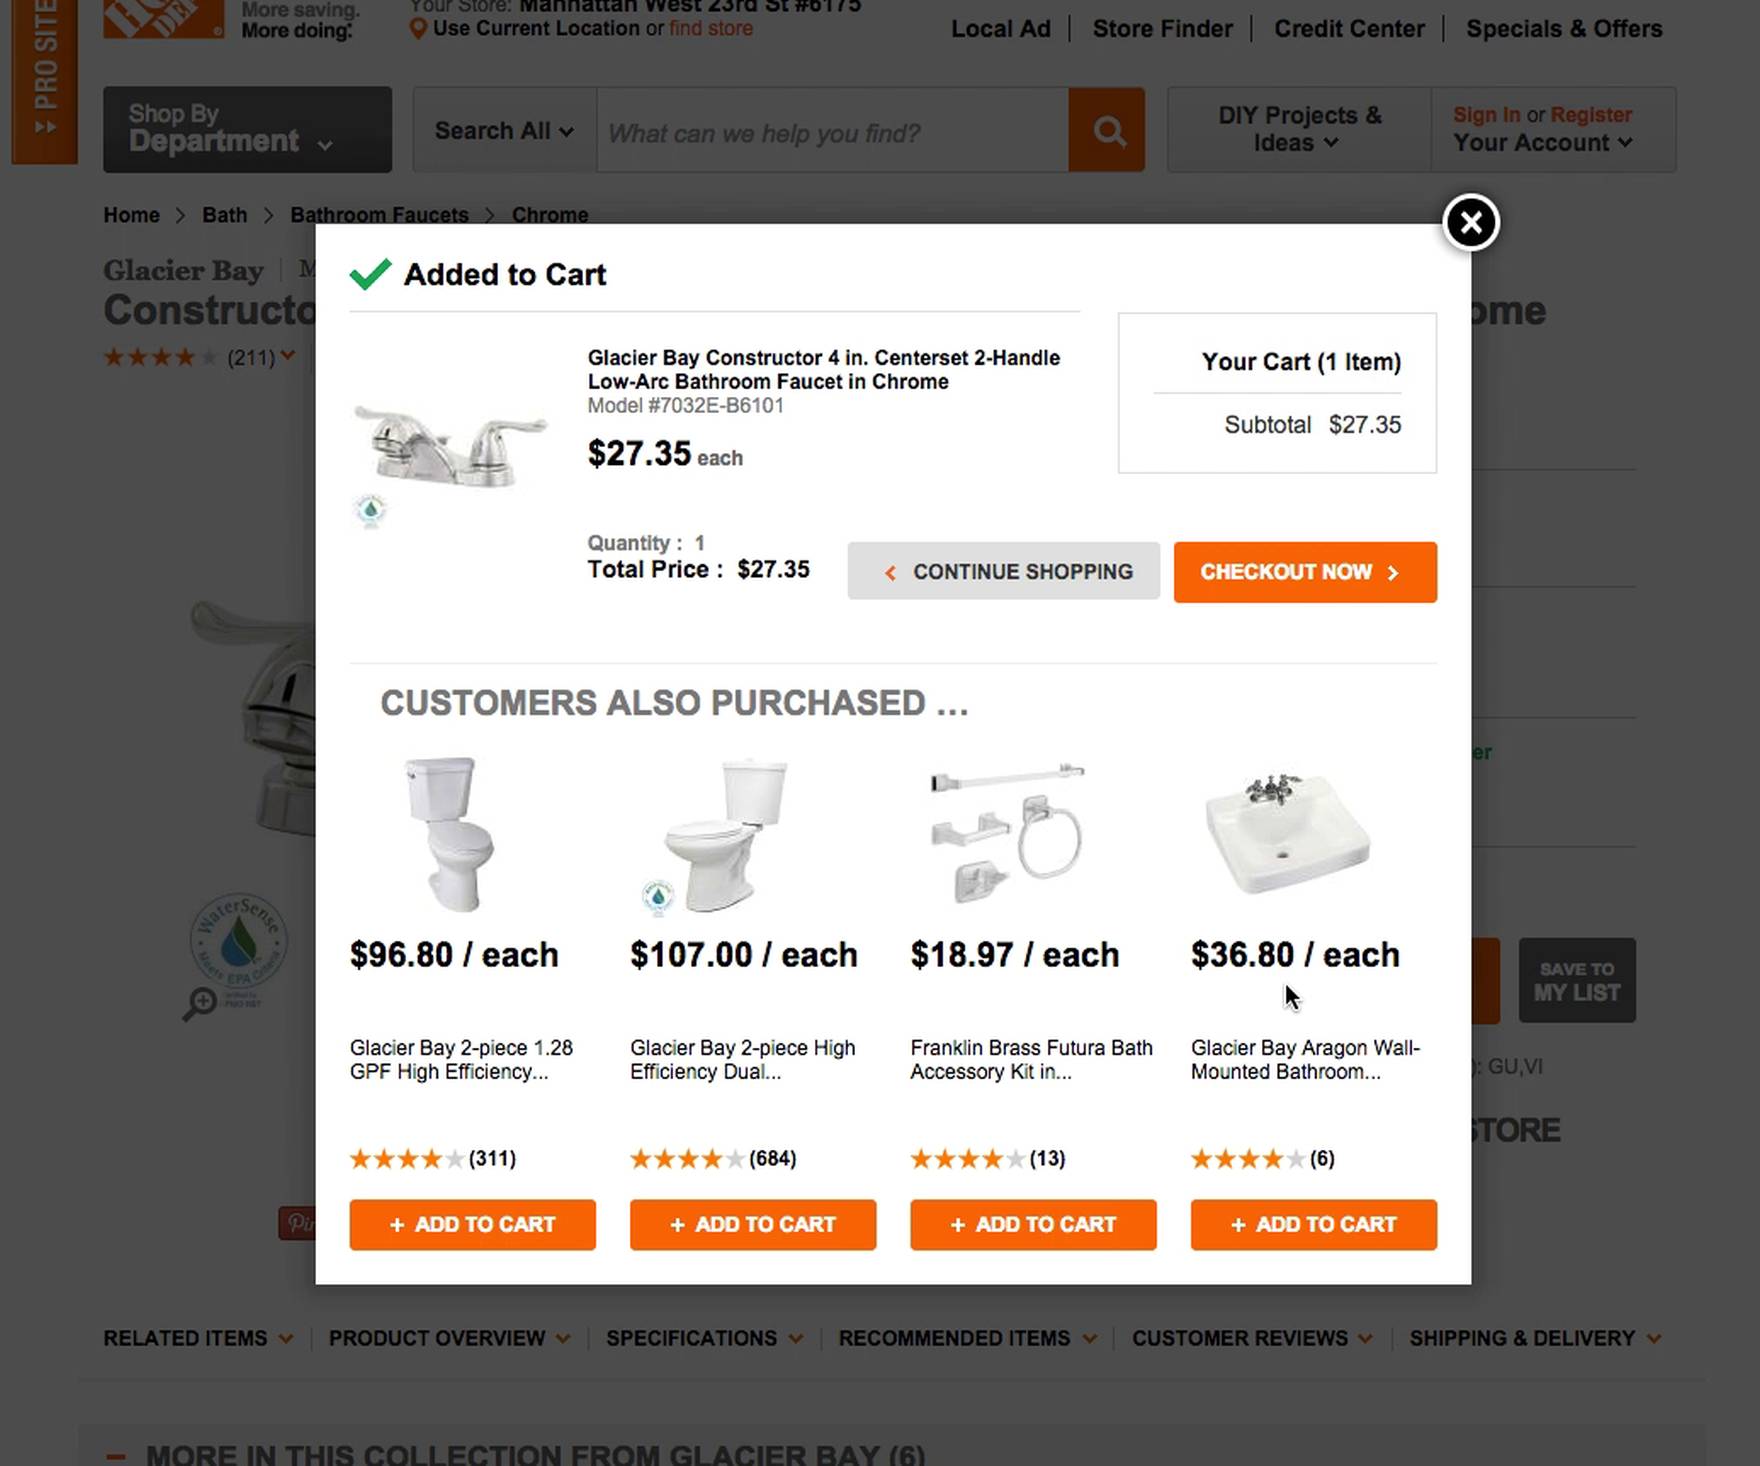Click the location pin icon

pyautogui.click(x=418, y=29)
